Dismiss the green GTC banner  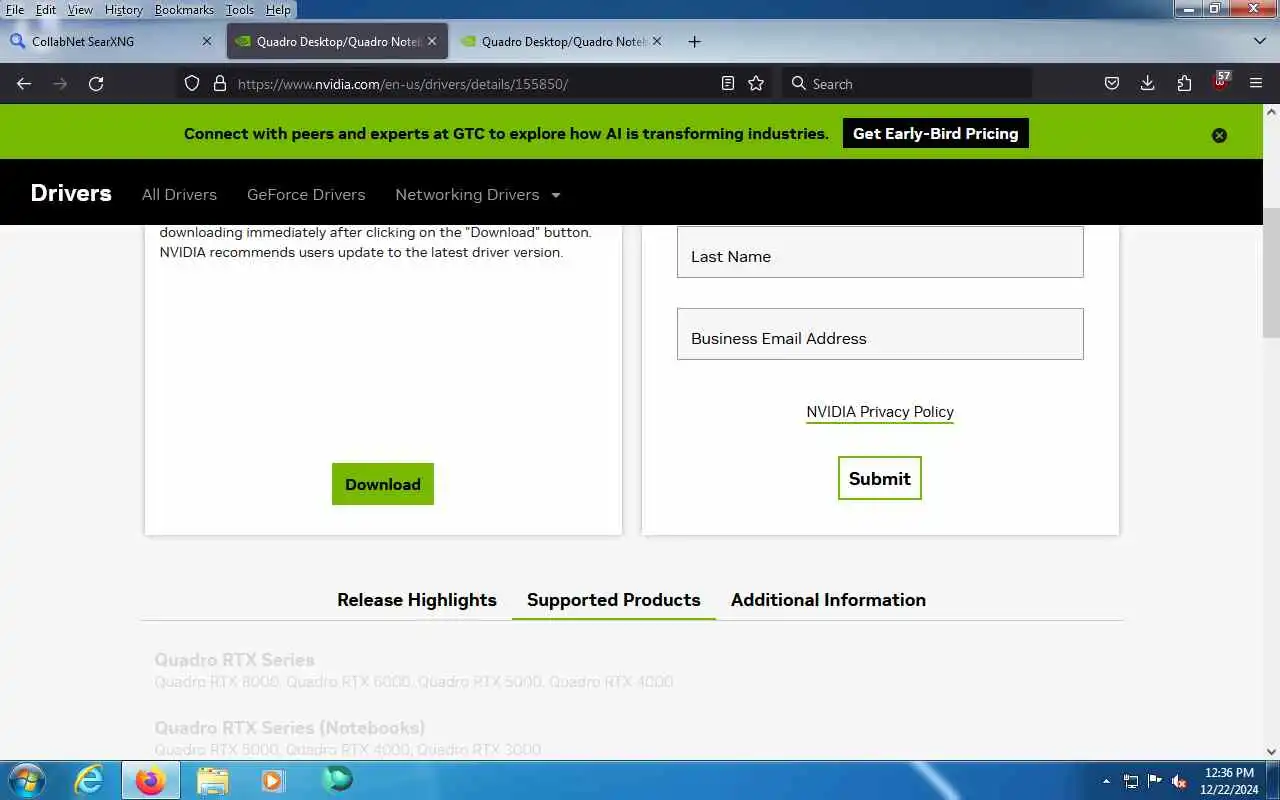(1219, 135)
